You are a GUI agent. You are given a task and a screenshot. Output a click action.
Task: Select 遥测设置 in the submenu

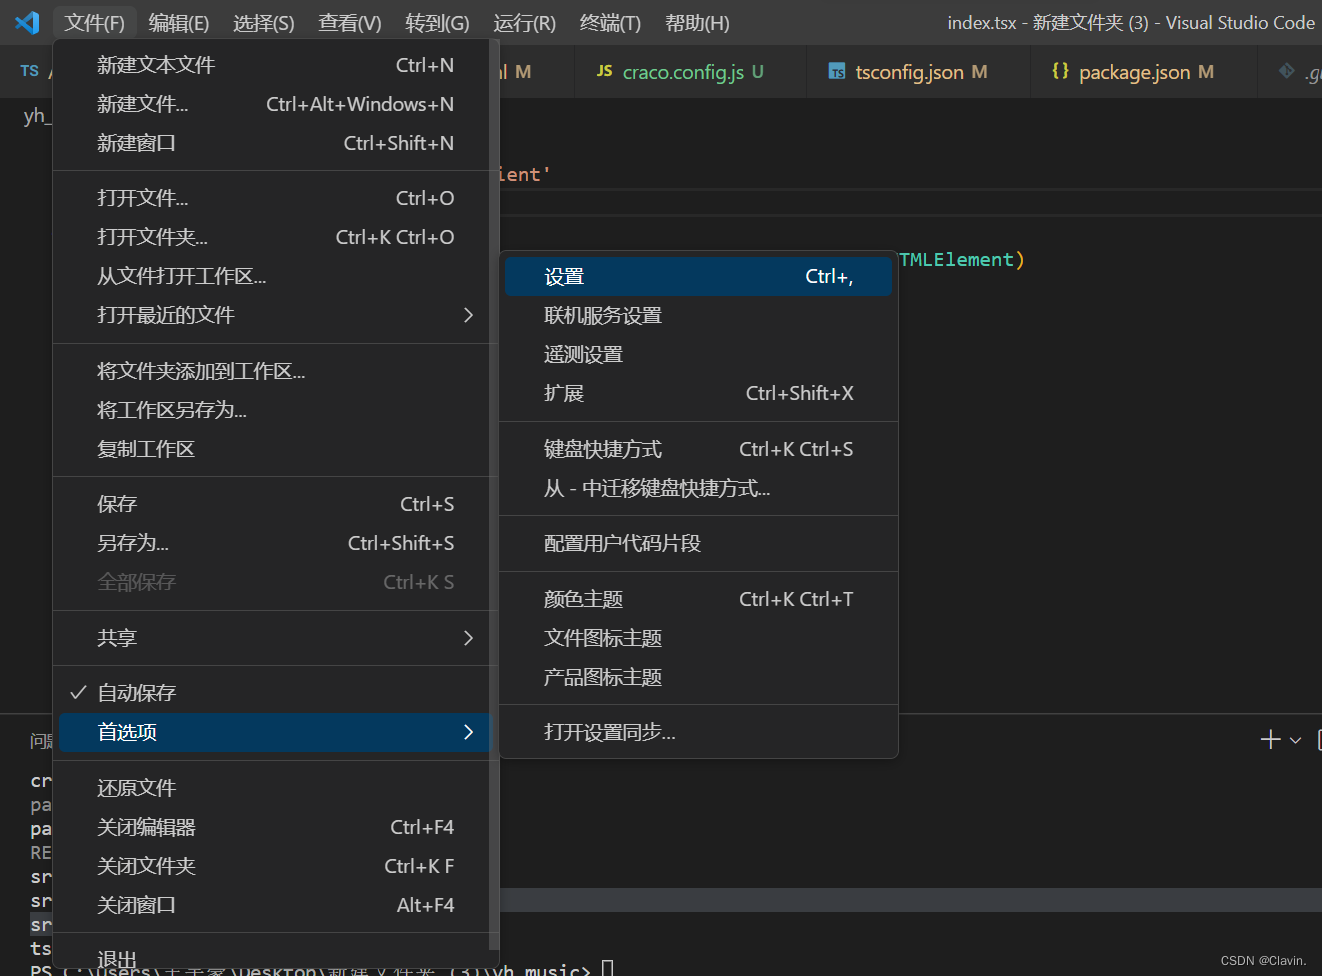[x=698, y=355]
